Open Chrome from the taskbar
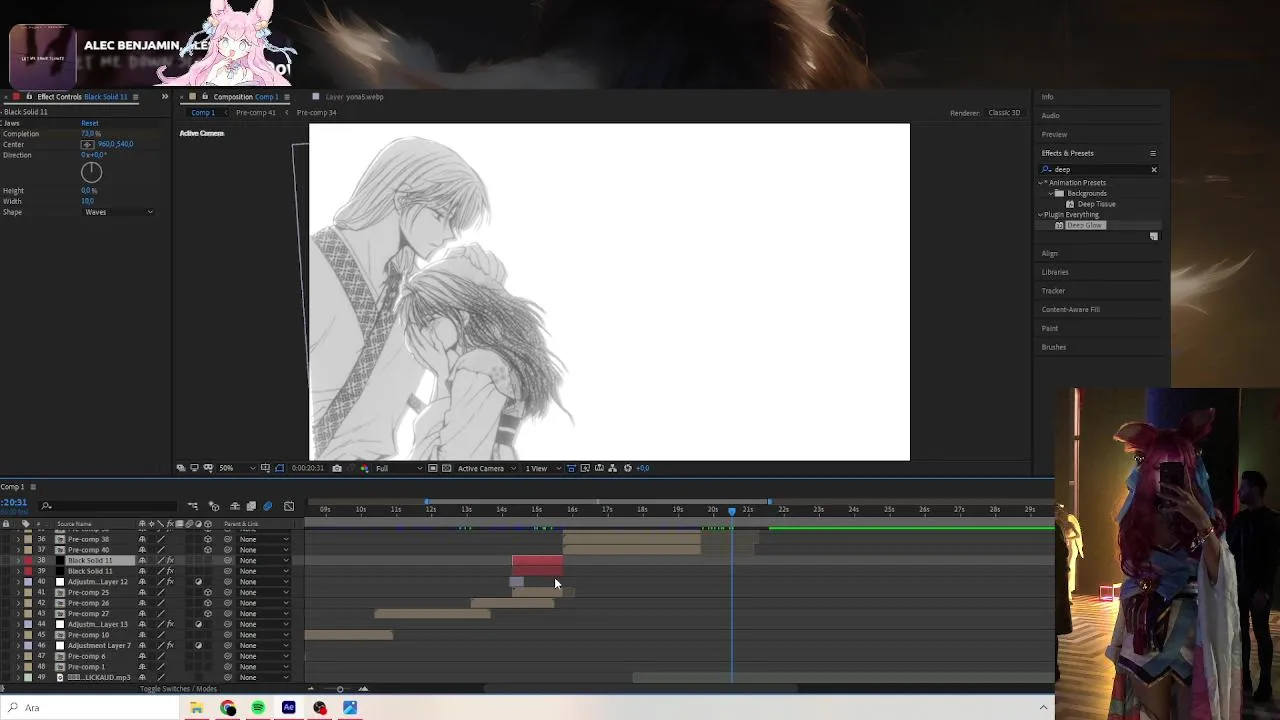Viewport: 1280px width, 720px height. pyautogui.click(x=228, y=708)
